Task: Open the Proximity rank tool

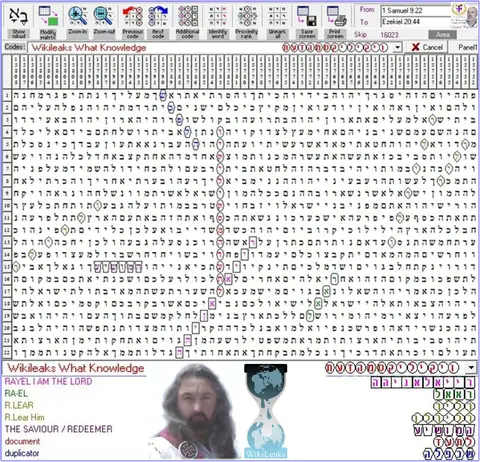Action: pyautogui.click(x=247, y=21)
